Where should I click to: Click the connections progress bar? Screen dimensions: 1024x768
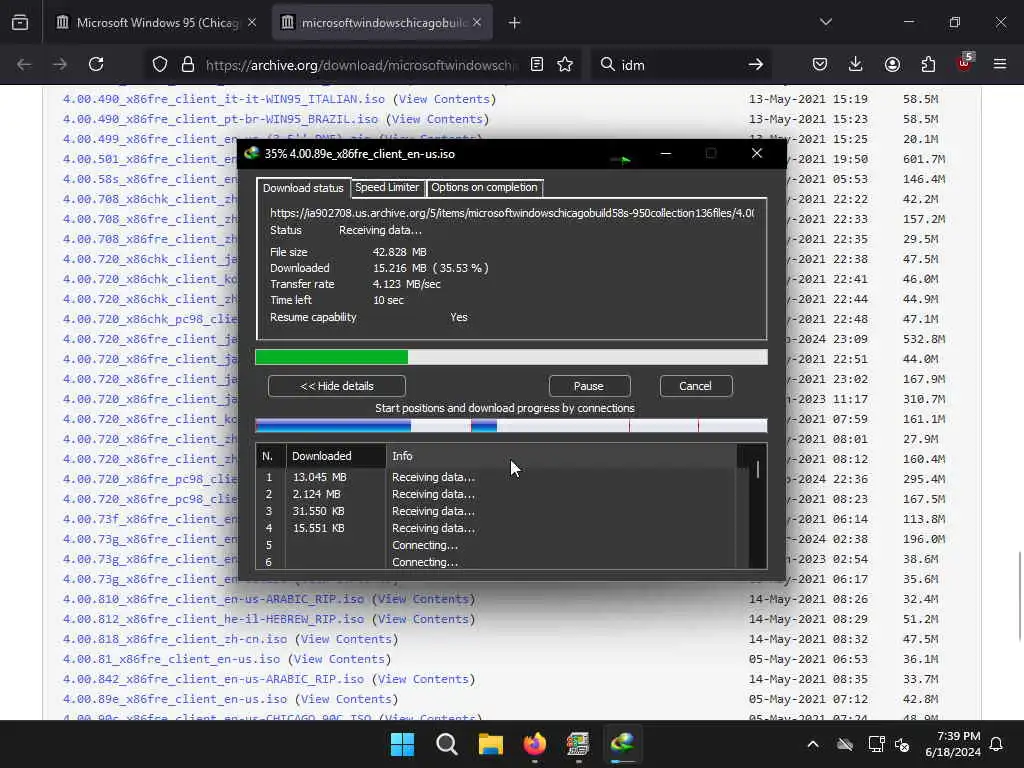511,426
